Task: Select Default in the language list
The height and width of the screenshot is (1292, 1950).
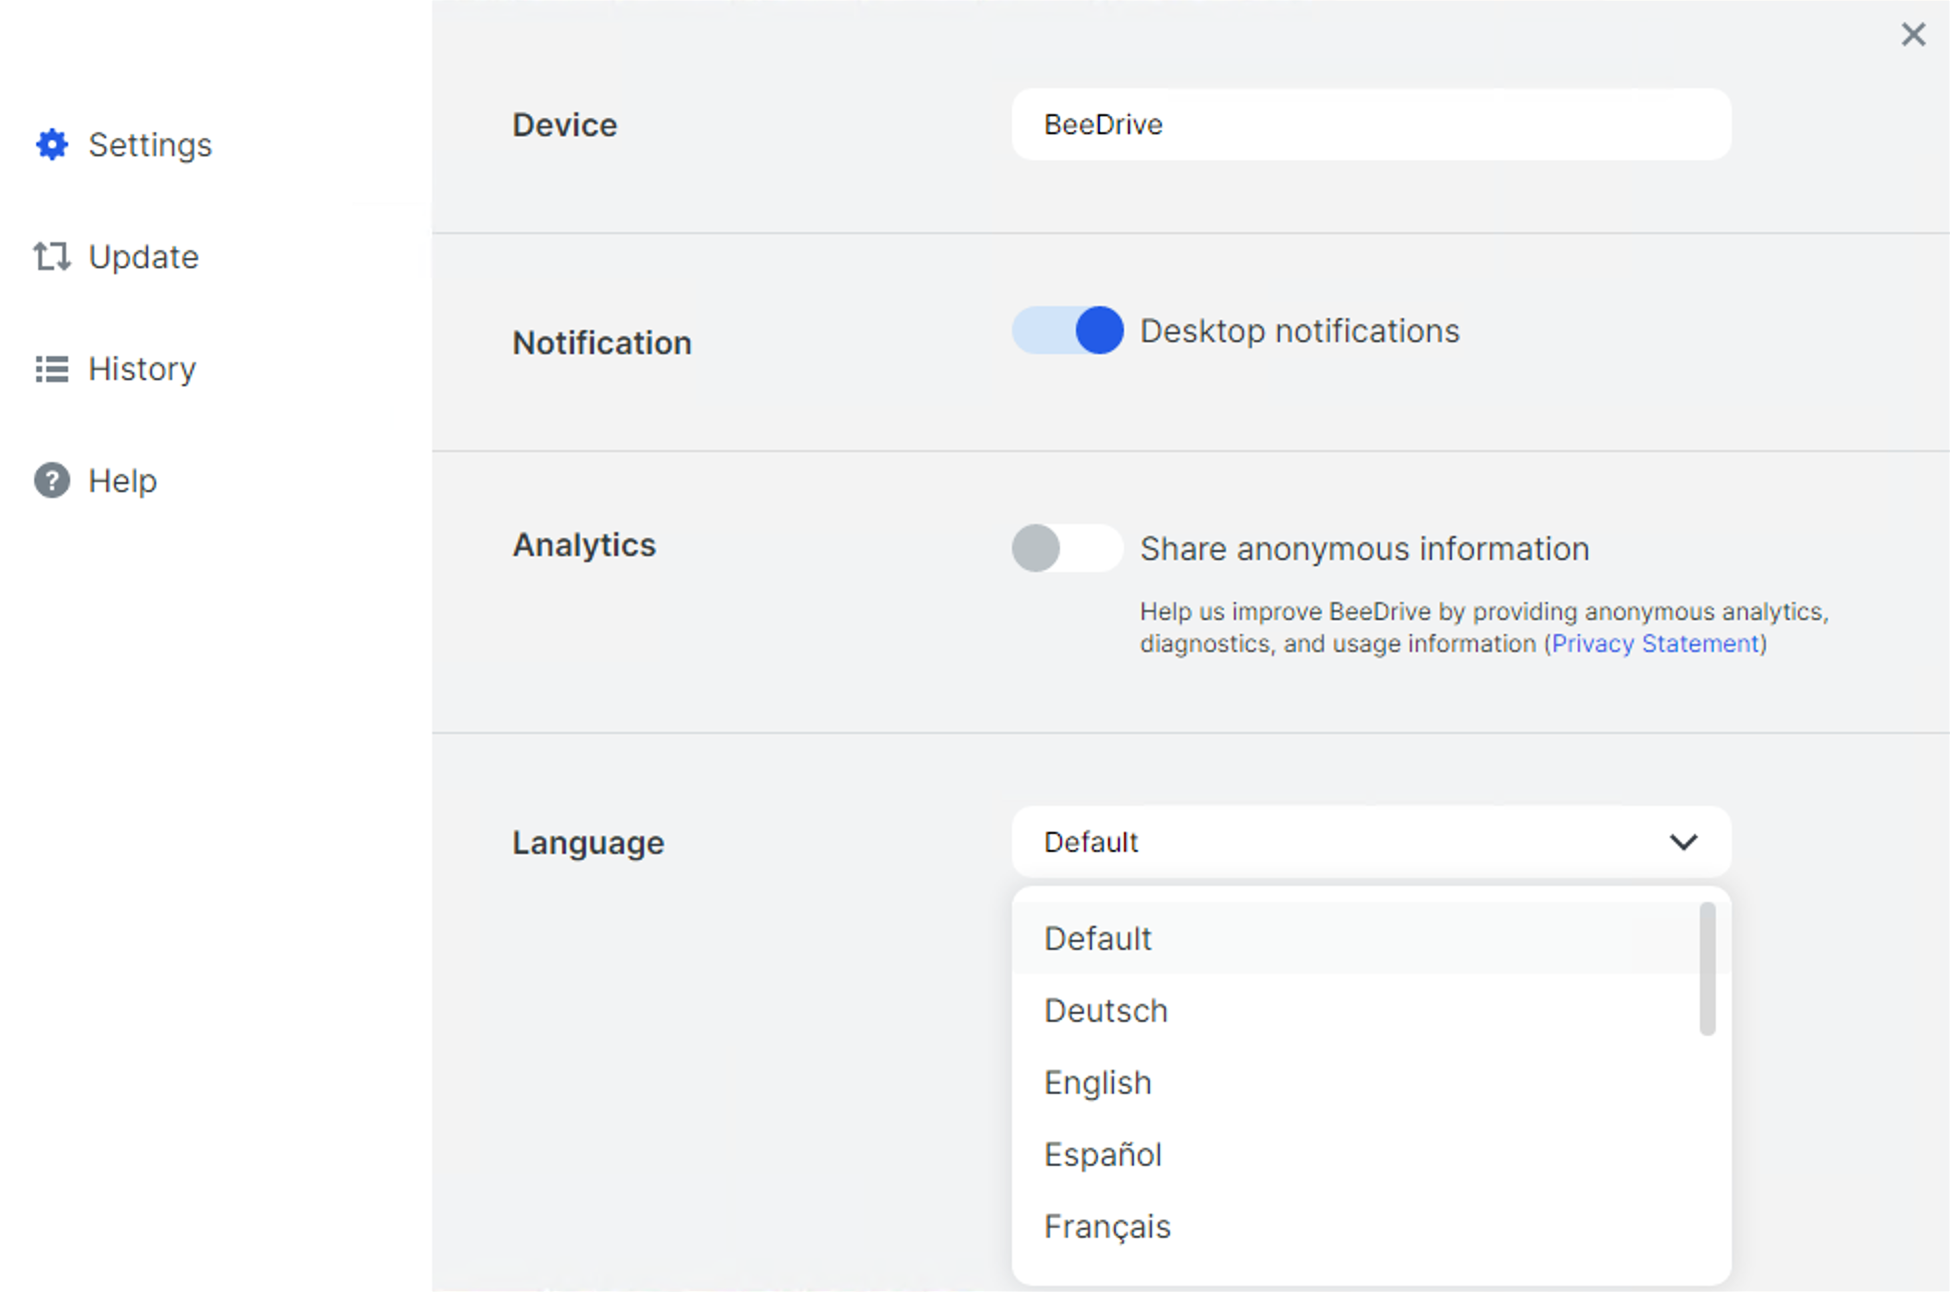Action: coord(1356,938)
